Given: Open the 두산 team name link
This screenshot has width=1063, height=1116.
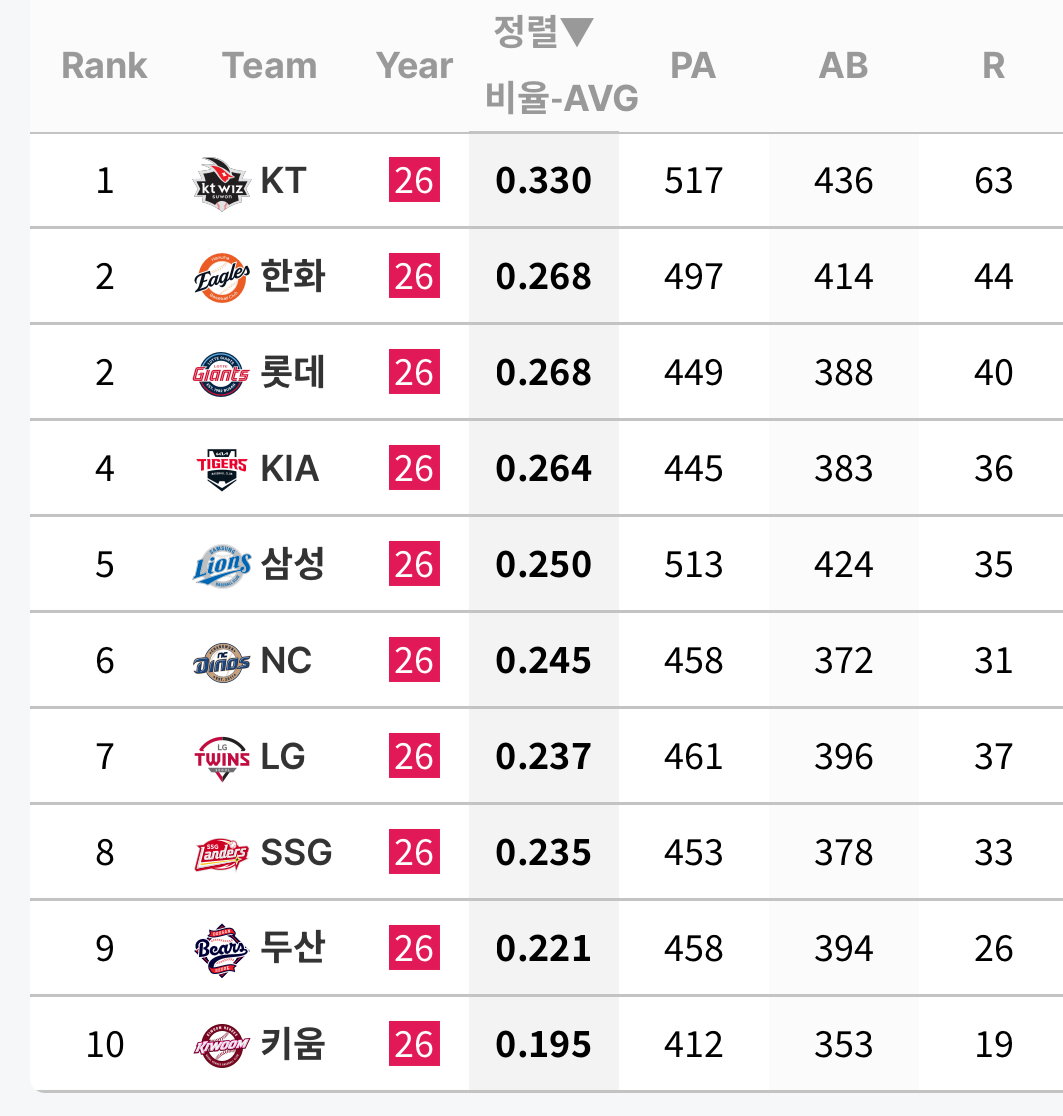Looking at the screenshot, I should [x=292, y=947].
